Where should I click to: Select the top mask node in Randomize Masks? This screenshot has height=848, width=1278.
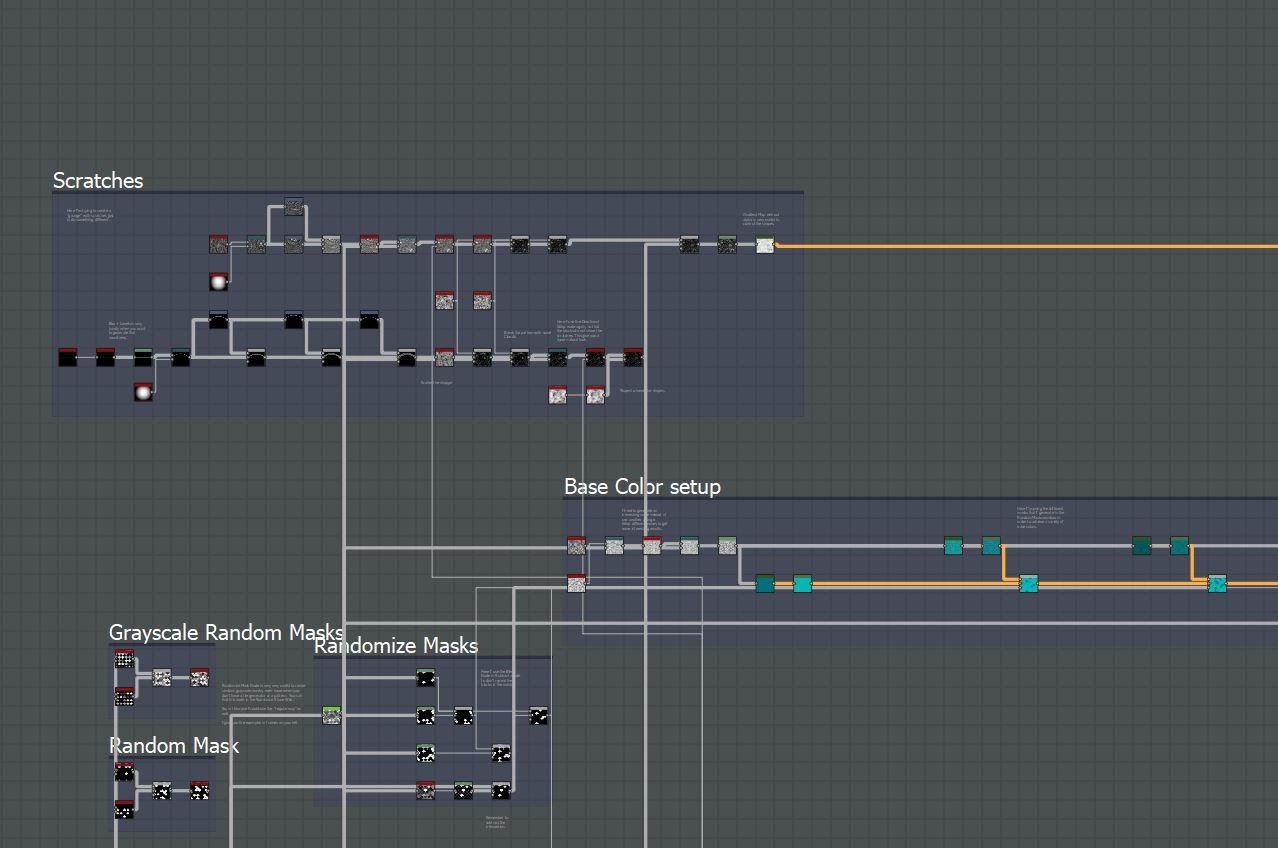pos(425,678)
